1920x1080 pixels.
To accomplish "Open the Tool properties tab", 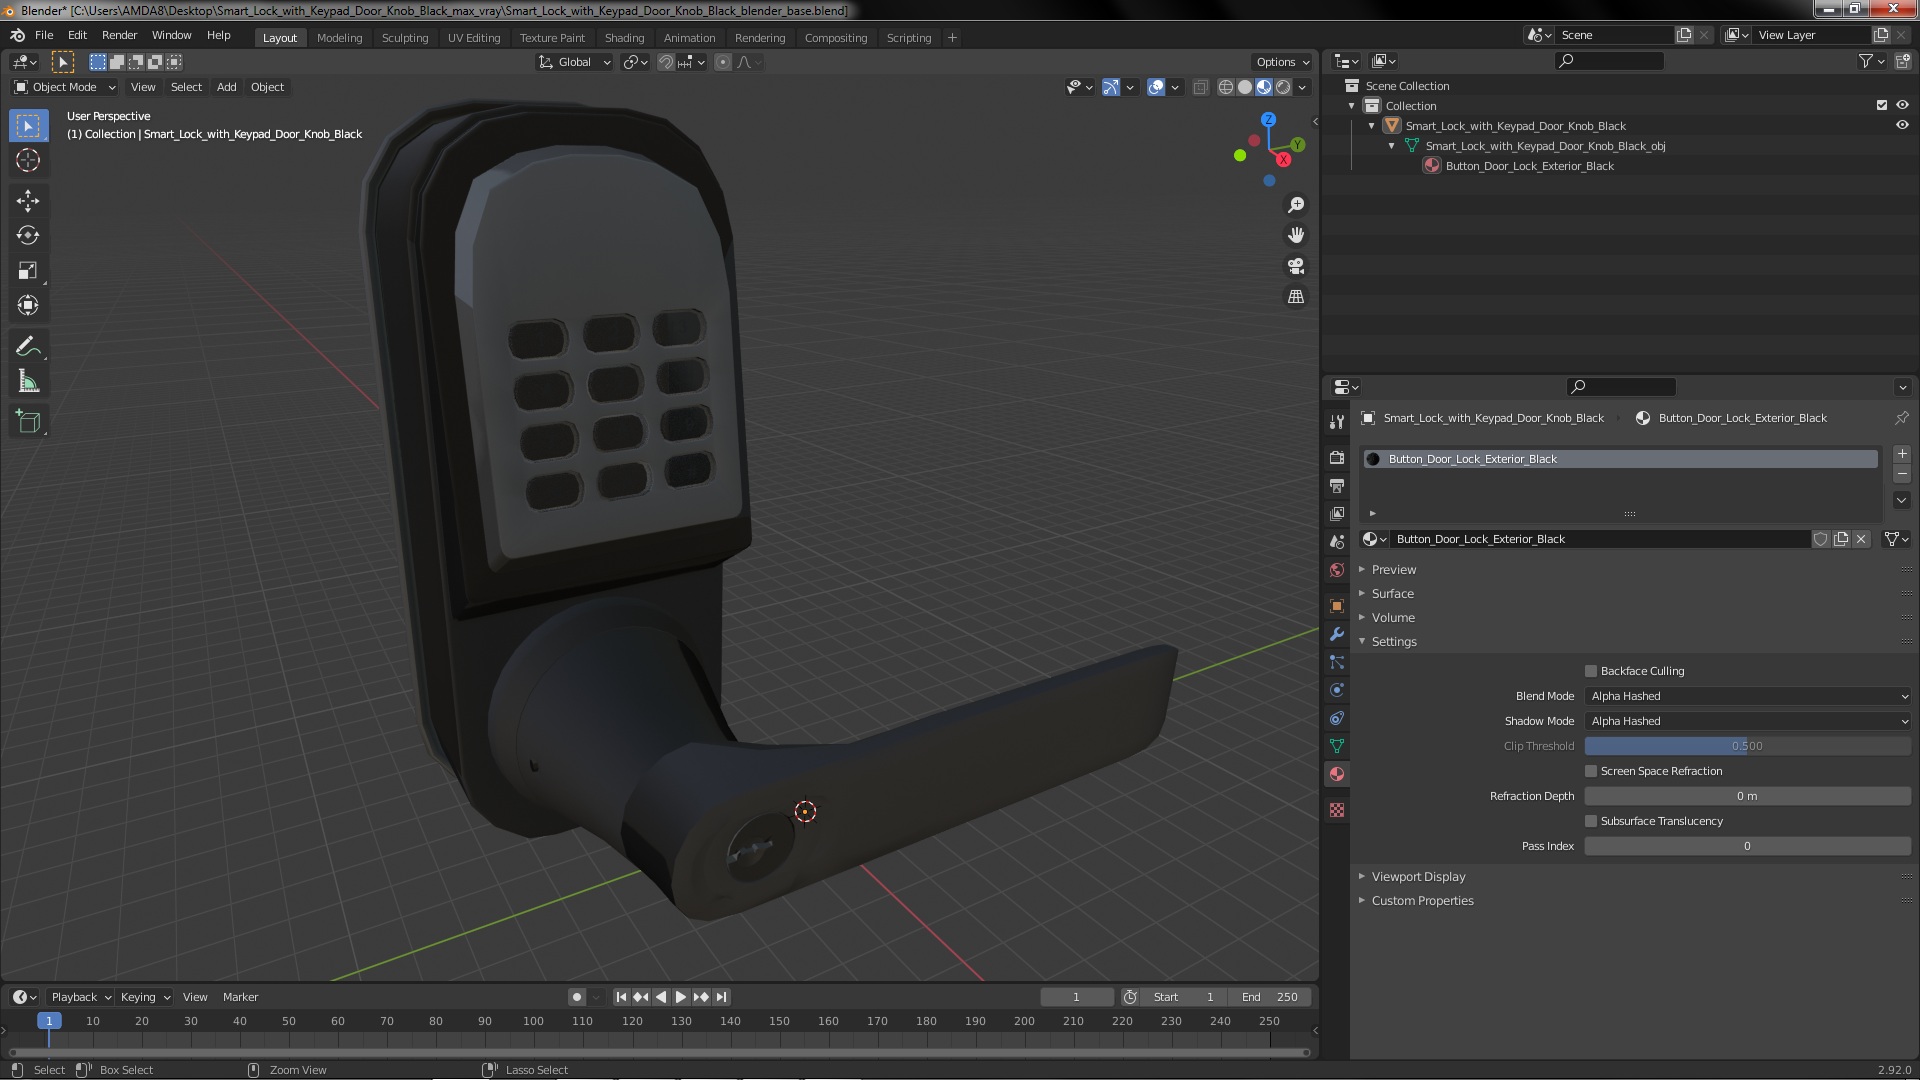I will 1337,422.
